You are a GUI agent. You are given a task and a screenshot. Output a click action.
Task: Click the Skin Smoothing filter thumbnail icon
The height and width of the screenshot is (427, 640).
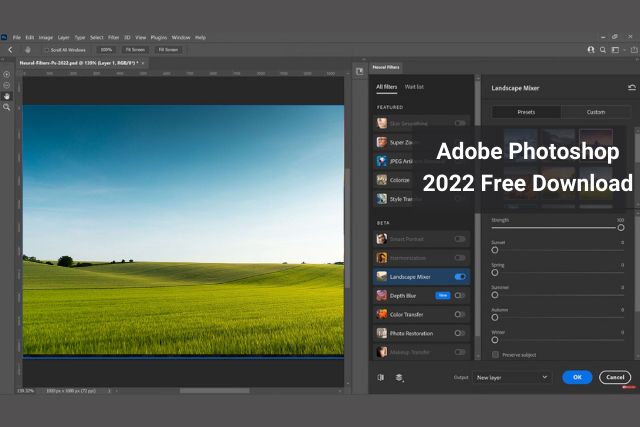pyautogui.click(x=382, y=123)
